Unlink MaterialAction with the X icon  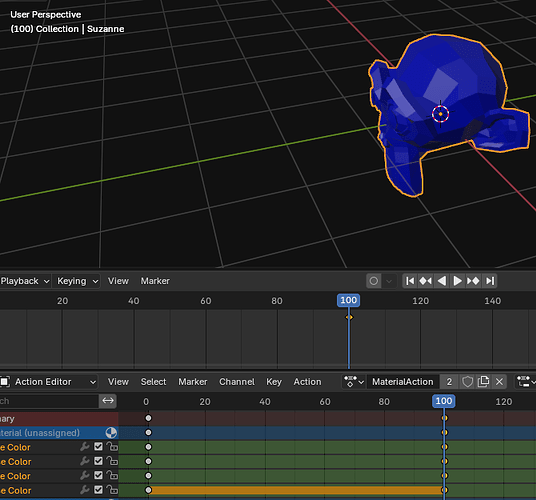click(499, 382)
